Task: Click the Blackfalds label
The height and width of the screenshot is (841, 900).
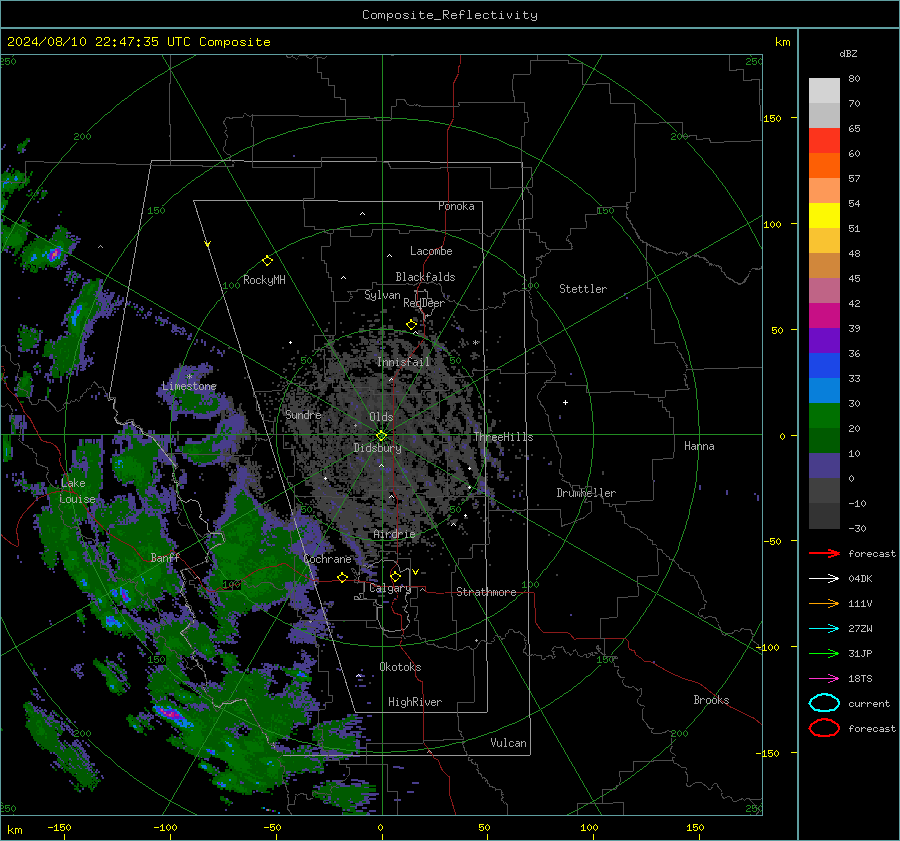Action: pyautogui.click(x=425, y=277)
